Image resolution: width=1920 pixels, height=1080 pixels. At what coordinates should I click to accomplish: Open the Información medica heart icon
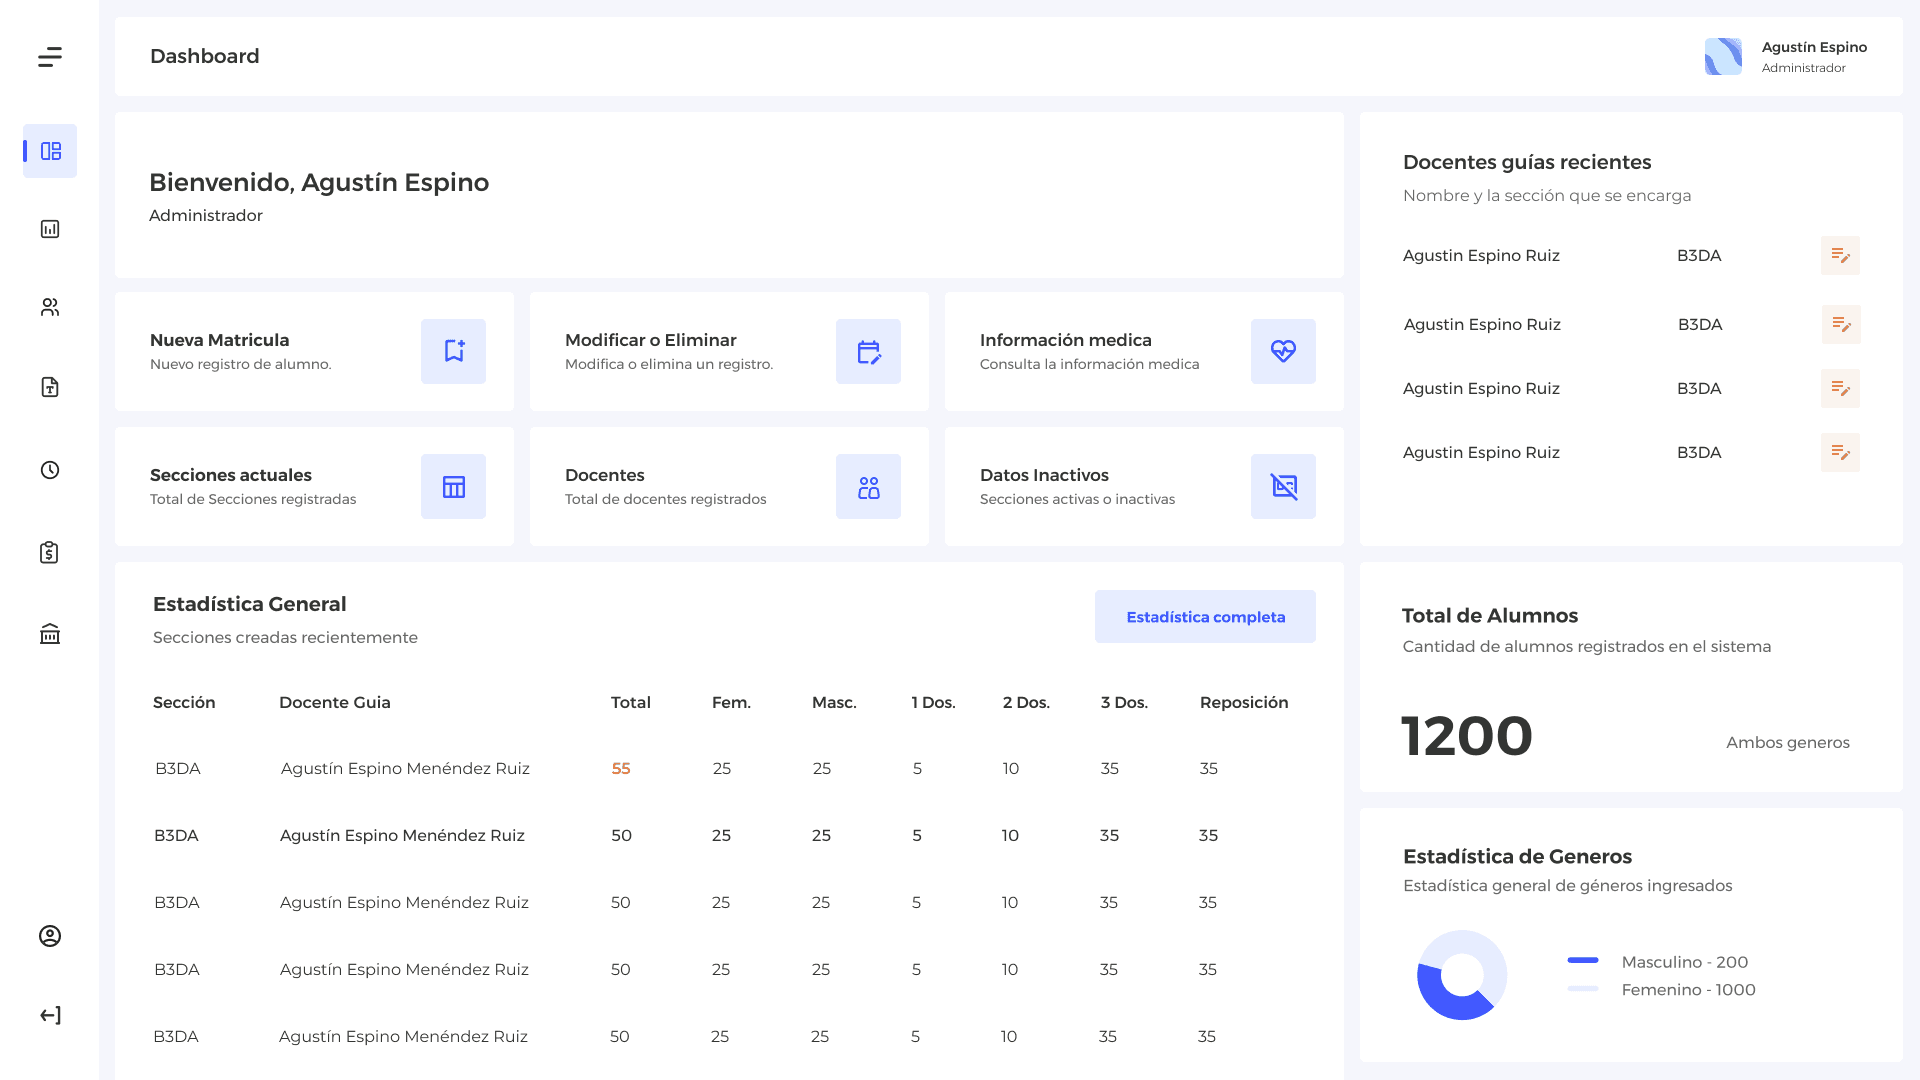tap(1283, 351)
